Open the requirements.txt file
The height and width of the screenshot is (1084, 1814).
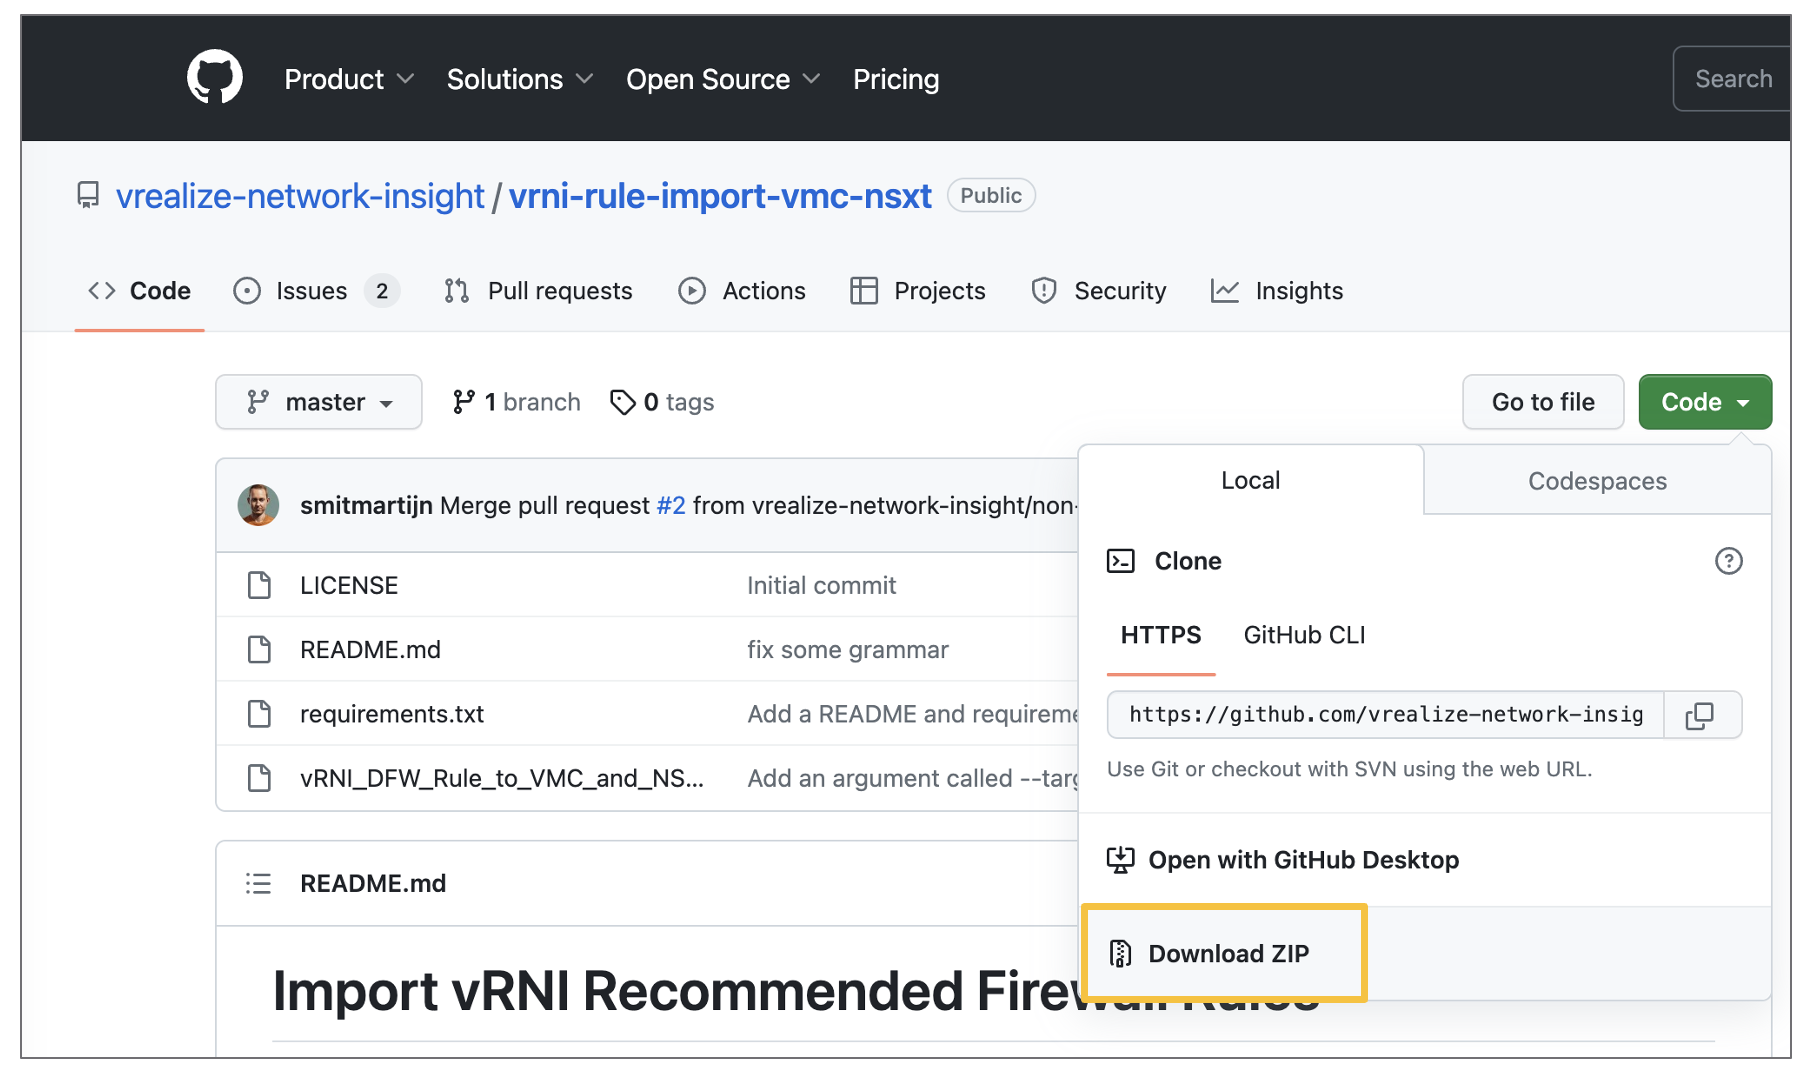tap(391, 714)
